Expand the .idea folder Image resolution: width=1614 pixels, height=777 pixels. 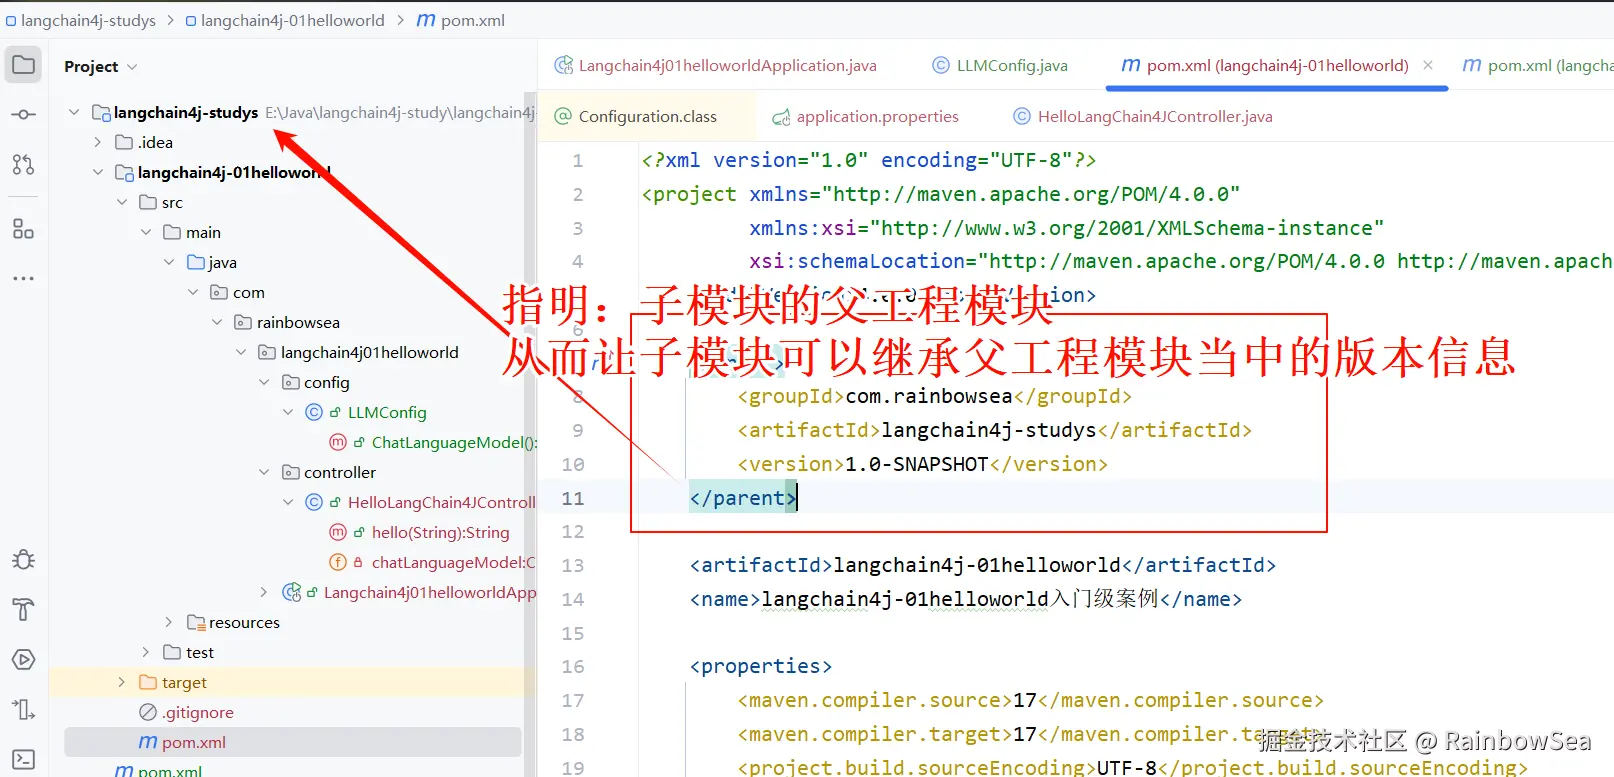pyautogui.click(x=98, y=142)
